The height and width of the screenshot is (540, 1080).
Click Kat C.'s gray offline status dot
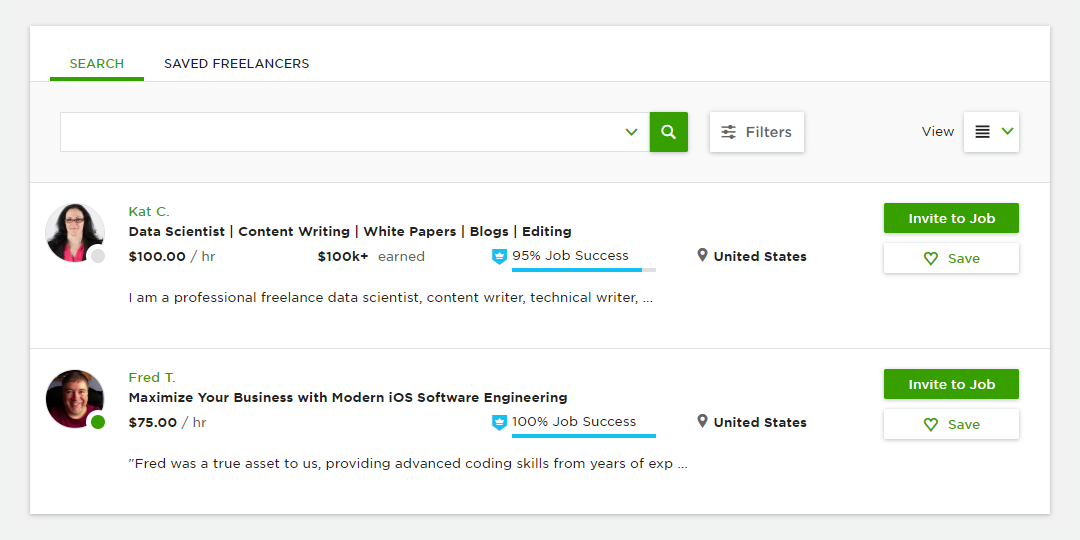click(97, 256)
